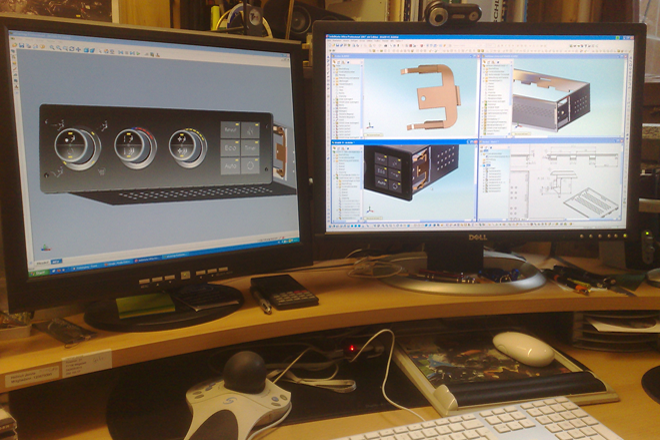The height and width of the screenshot is (440, 660).
Task: Select middle rotary knob with red-blue arc
Action: point(135,147)
